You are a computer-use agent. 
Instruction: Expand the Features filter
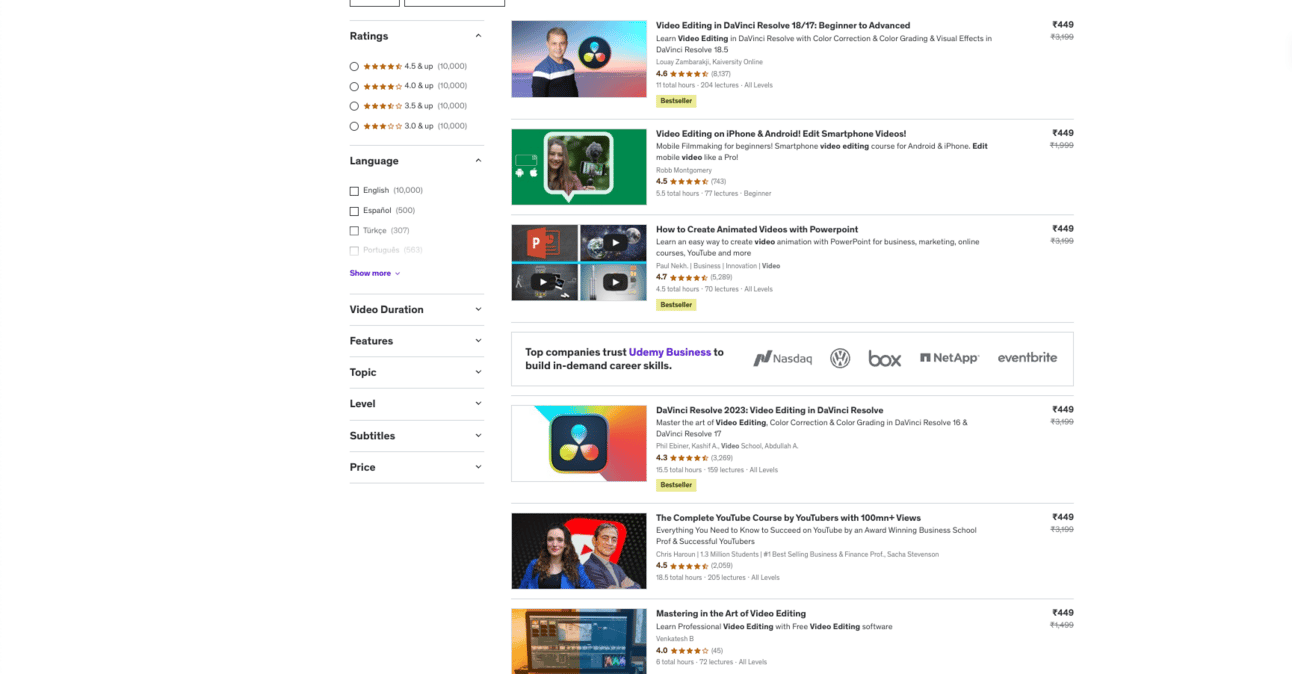click(416, 341)
